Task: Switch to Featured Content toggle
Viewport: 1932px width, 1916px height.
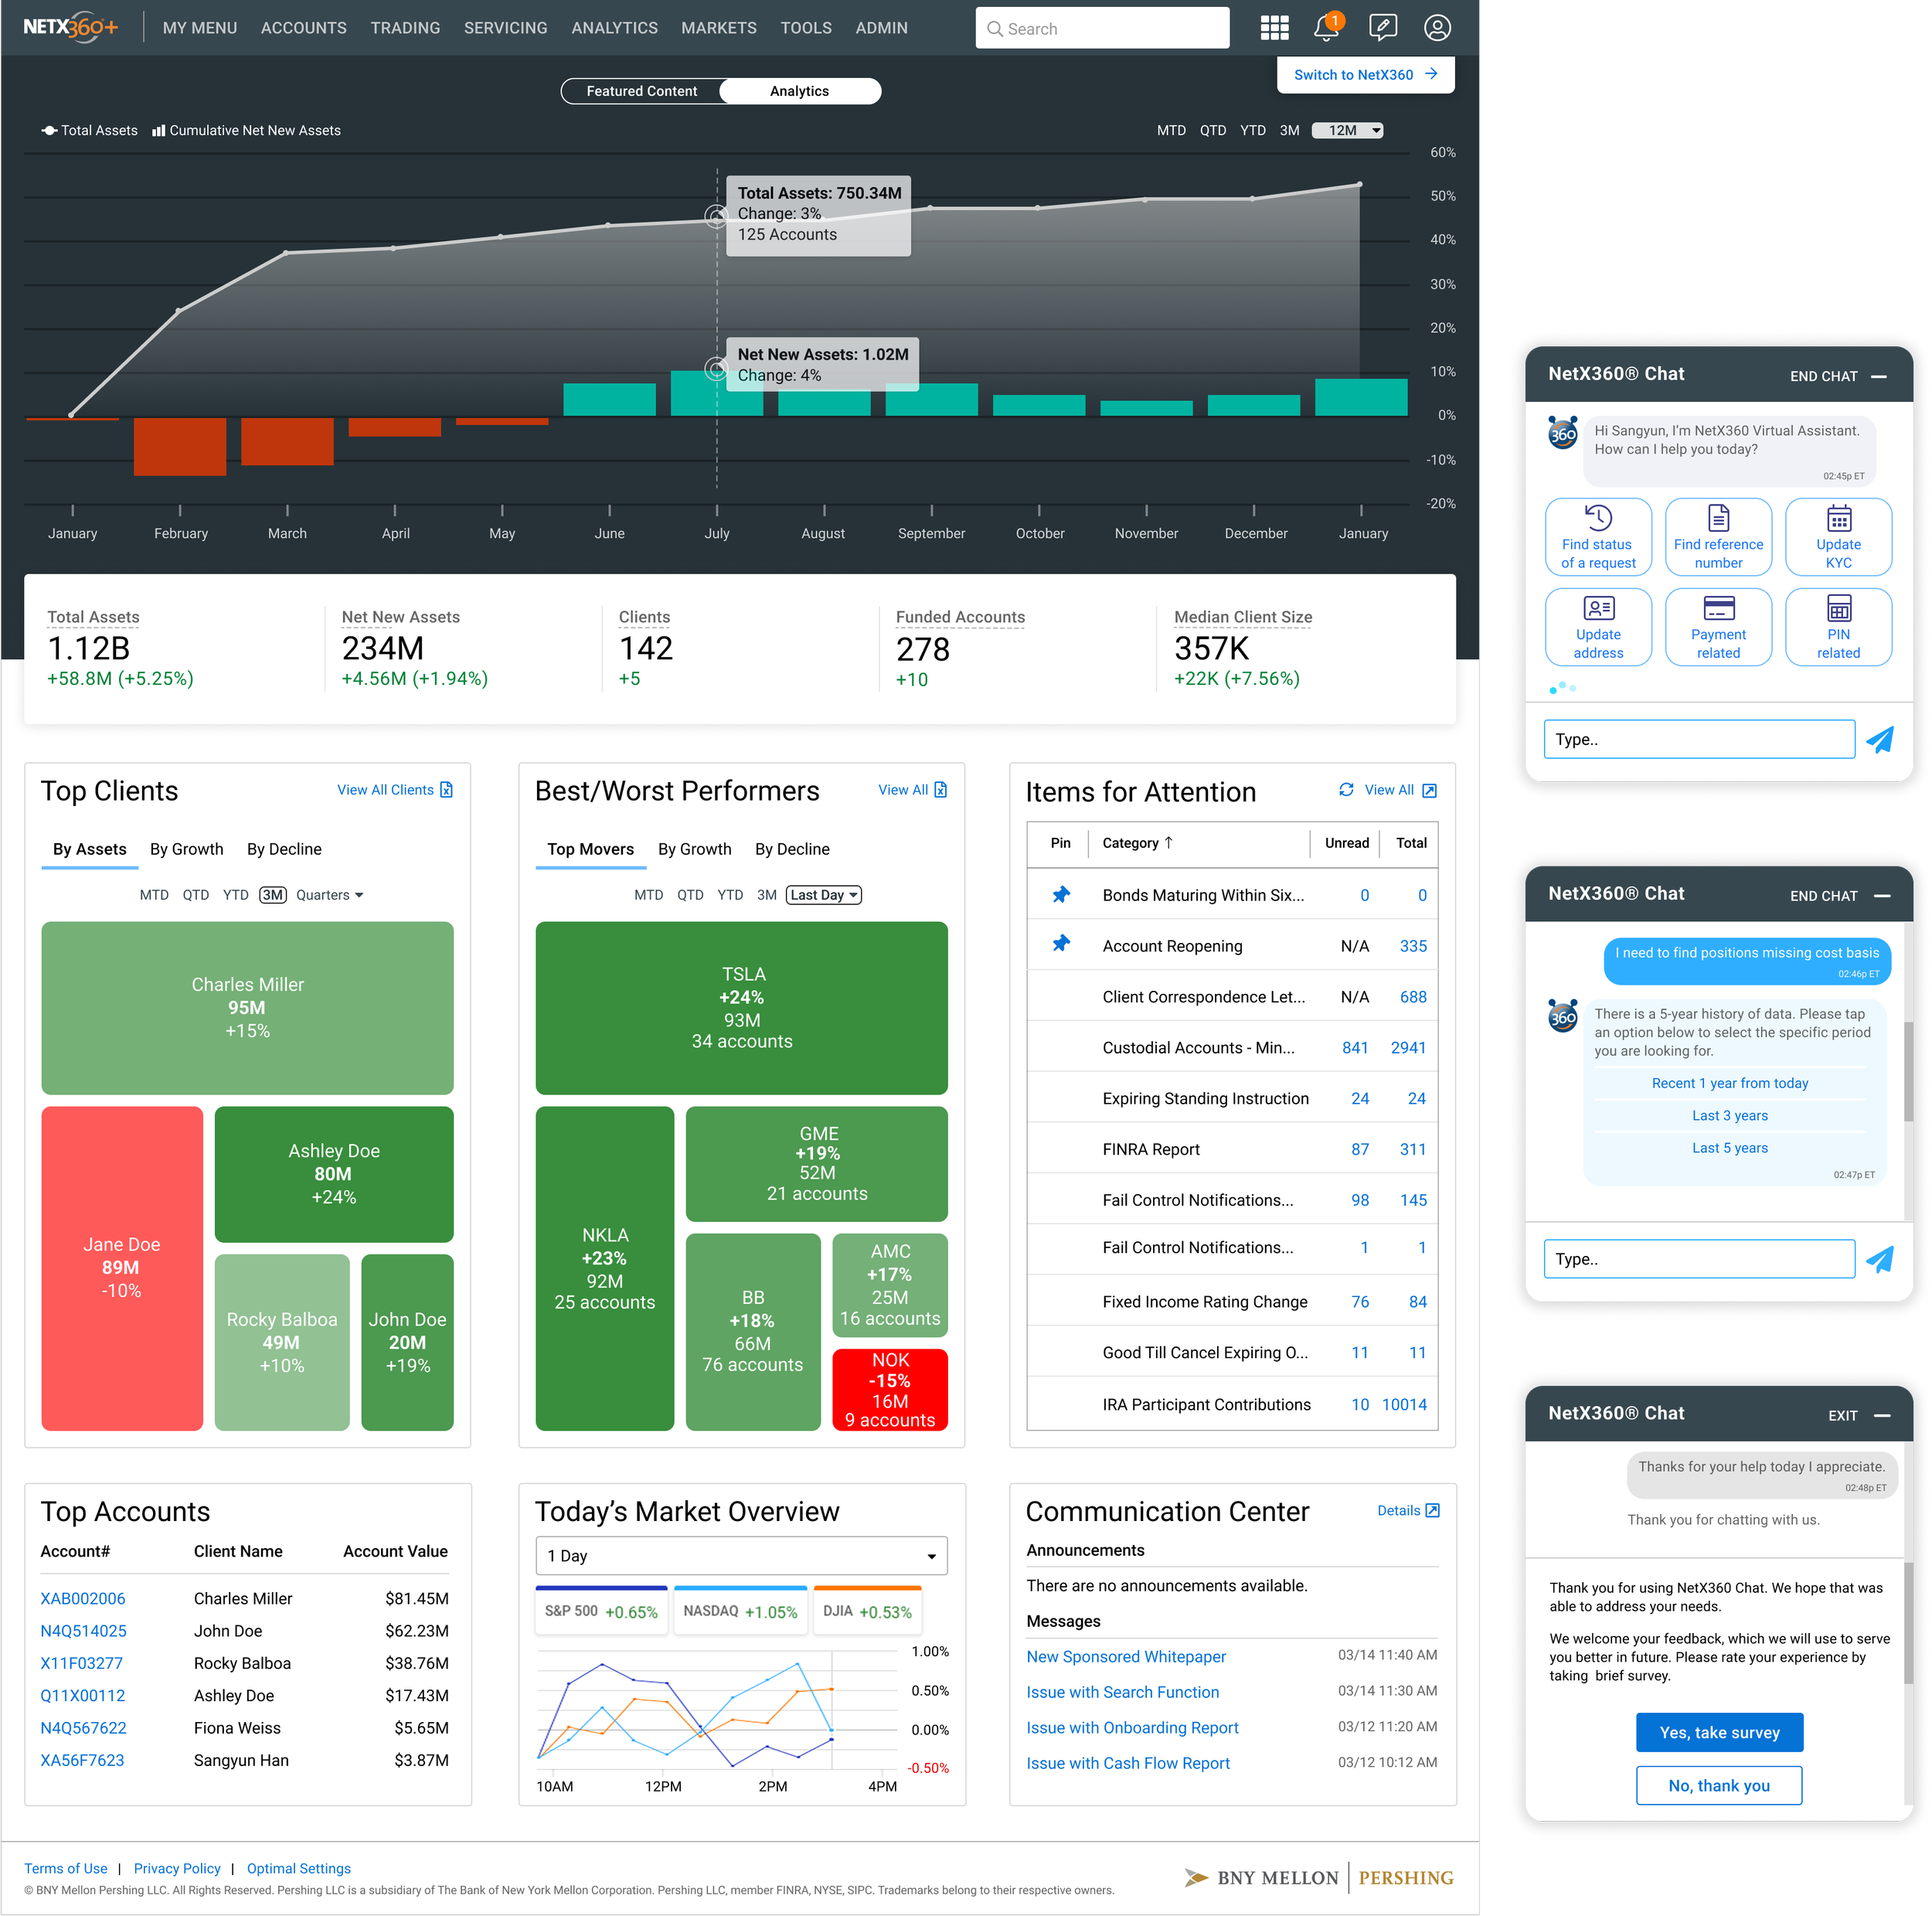Action: click(641, 91)
